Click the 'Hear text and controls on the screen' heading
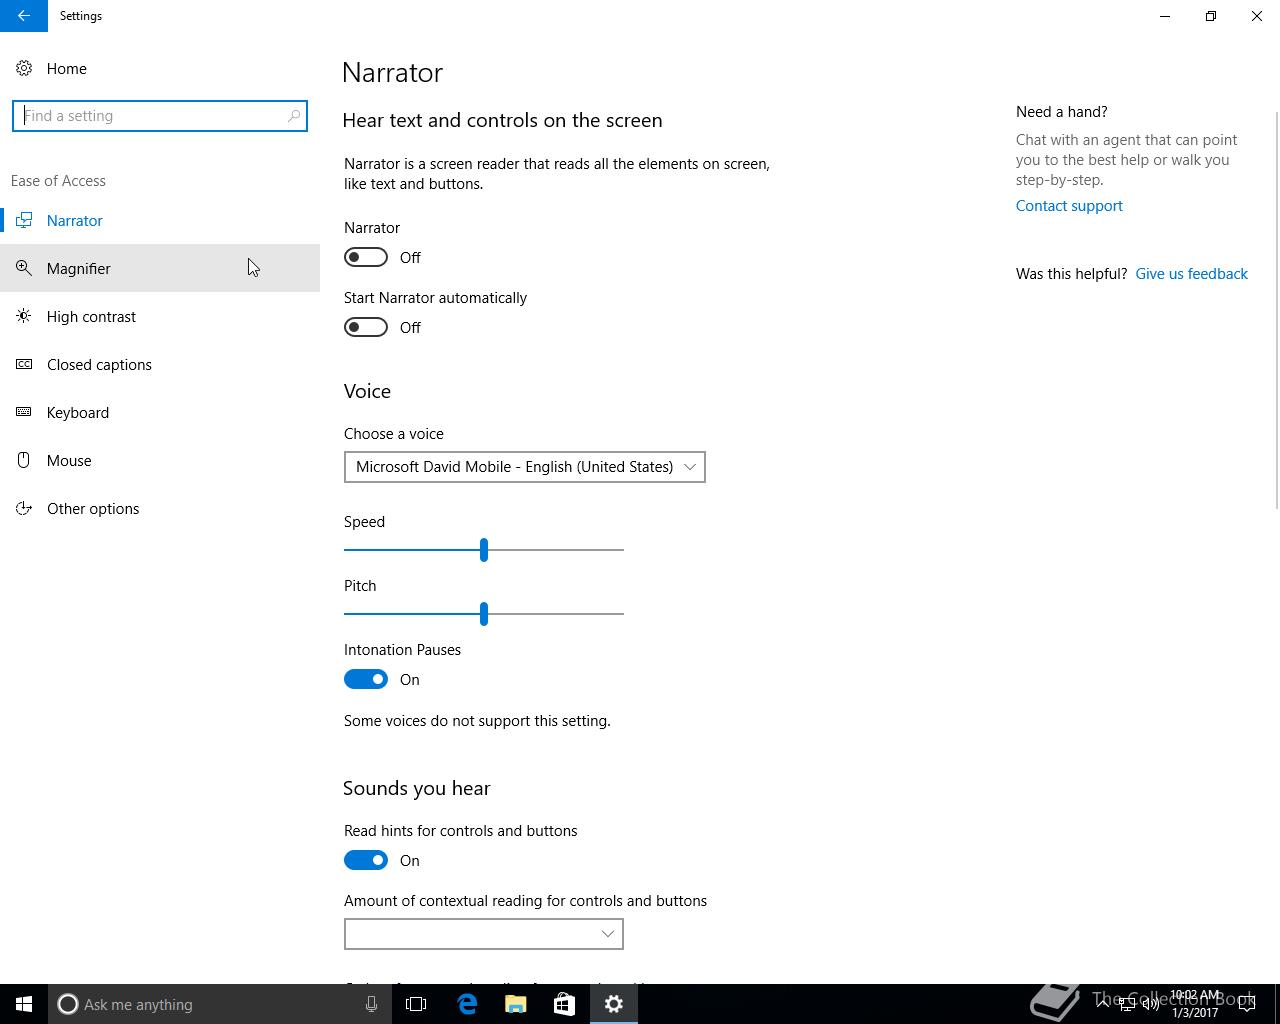The width and height of the screenshot is (1280, 1024). [502, 121]
